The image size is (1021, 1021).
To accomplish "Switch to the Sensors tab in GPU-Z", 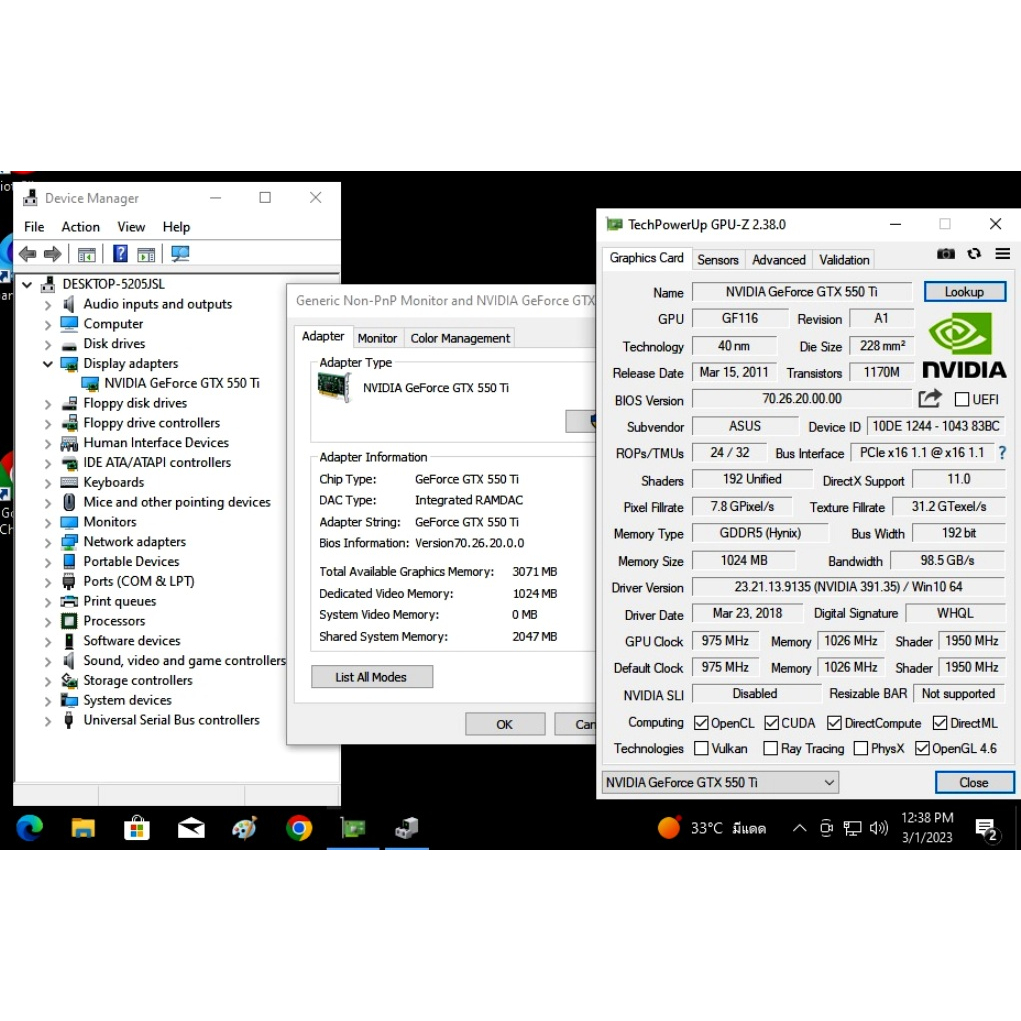I will (718, 260).
